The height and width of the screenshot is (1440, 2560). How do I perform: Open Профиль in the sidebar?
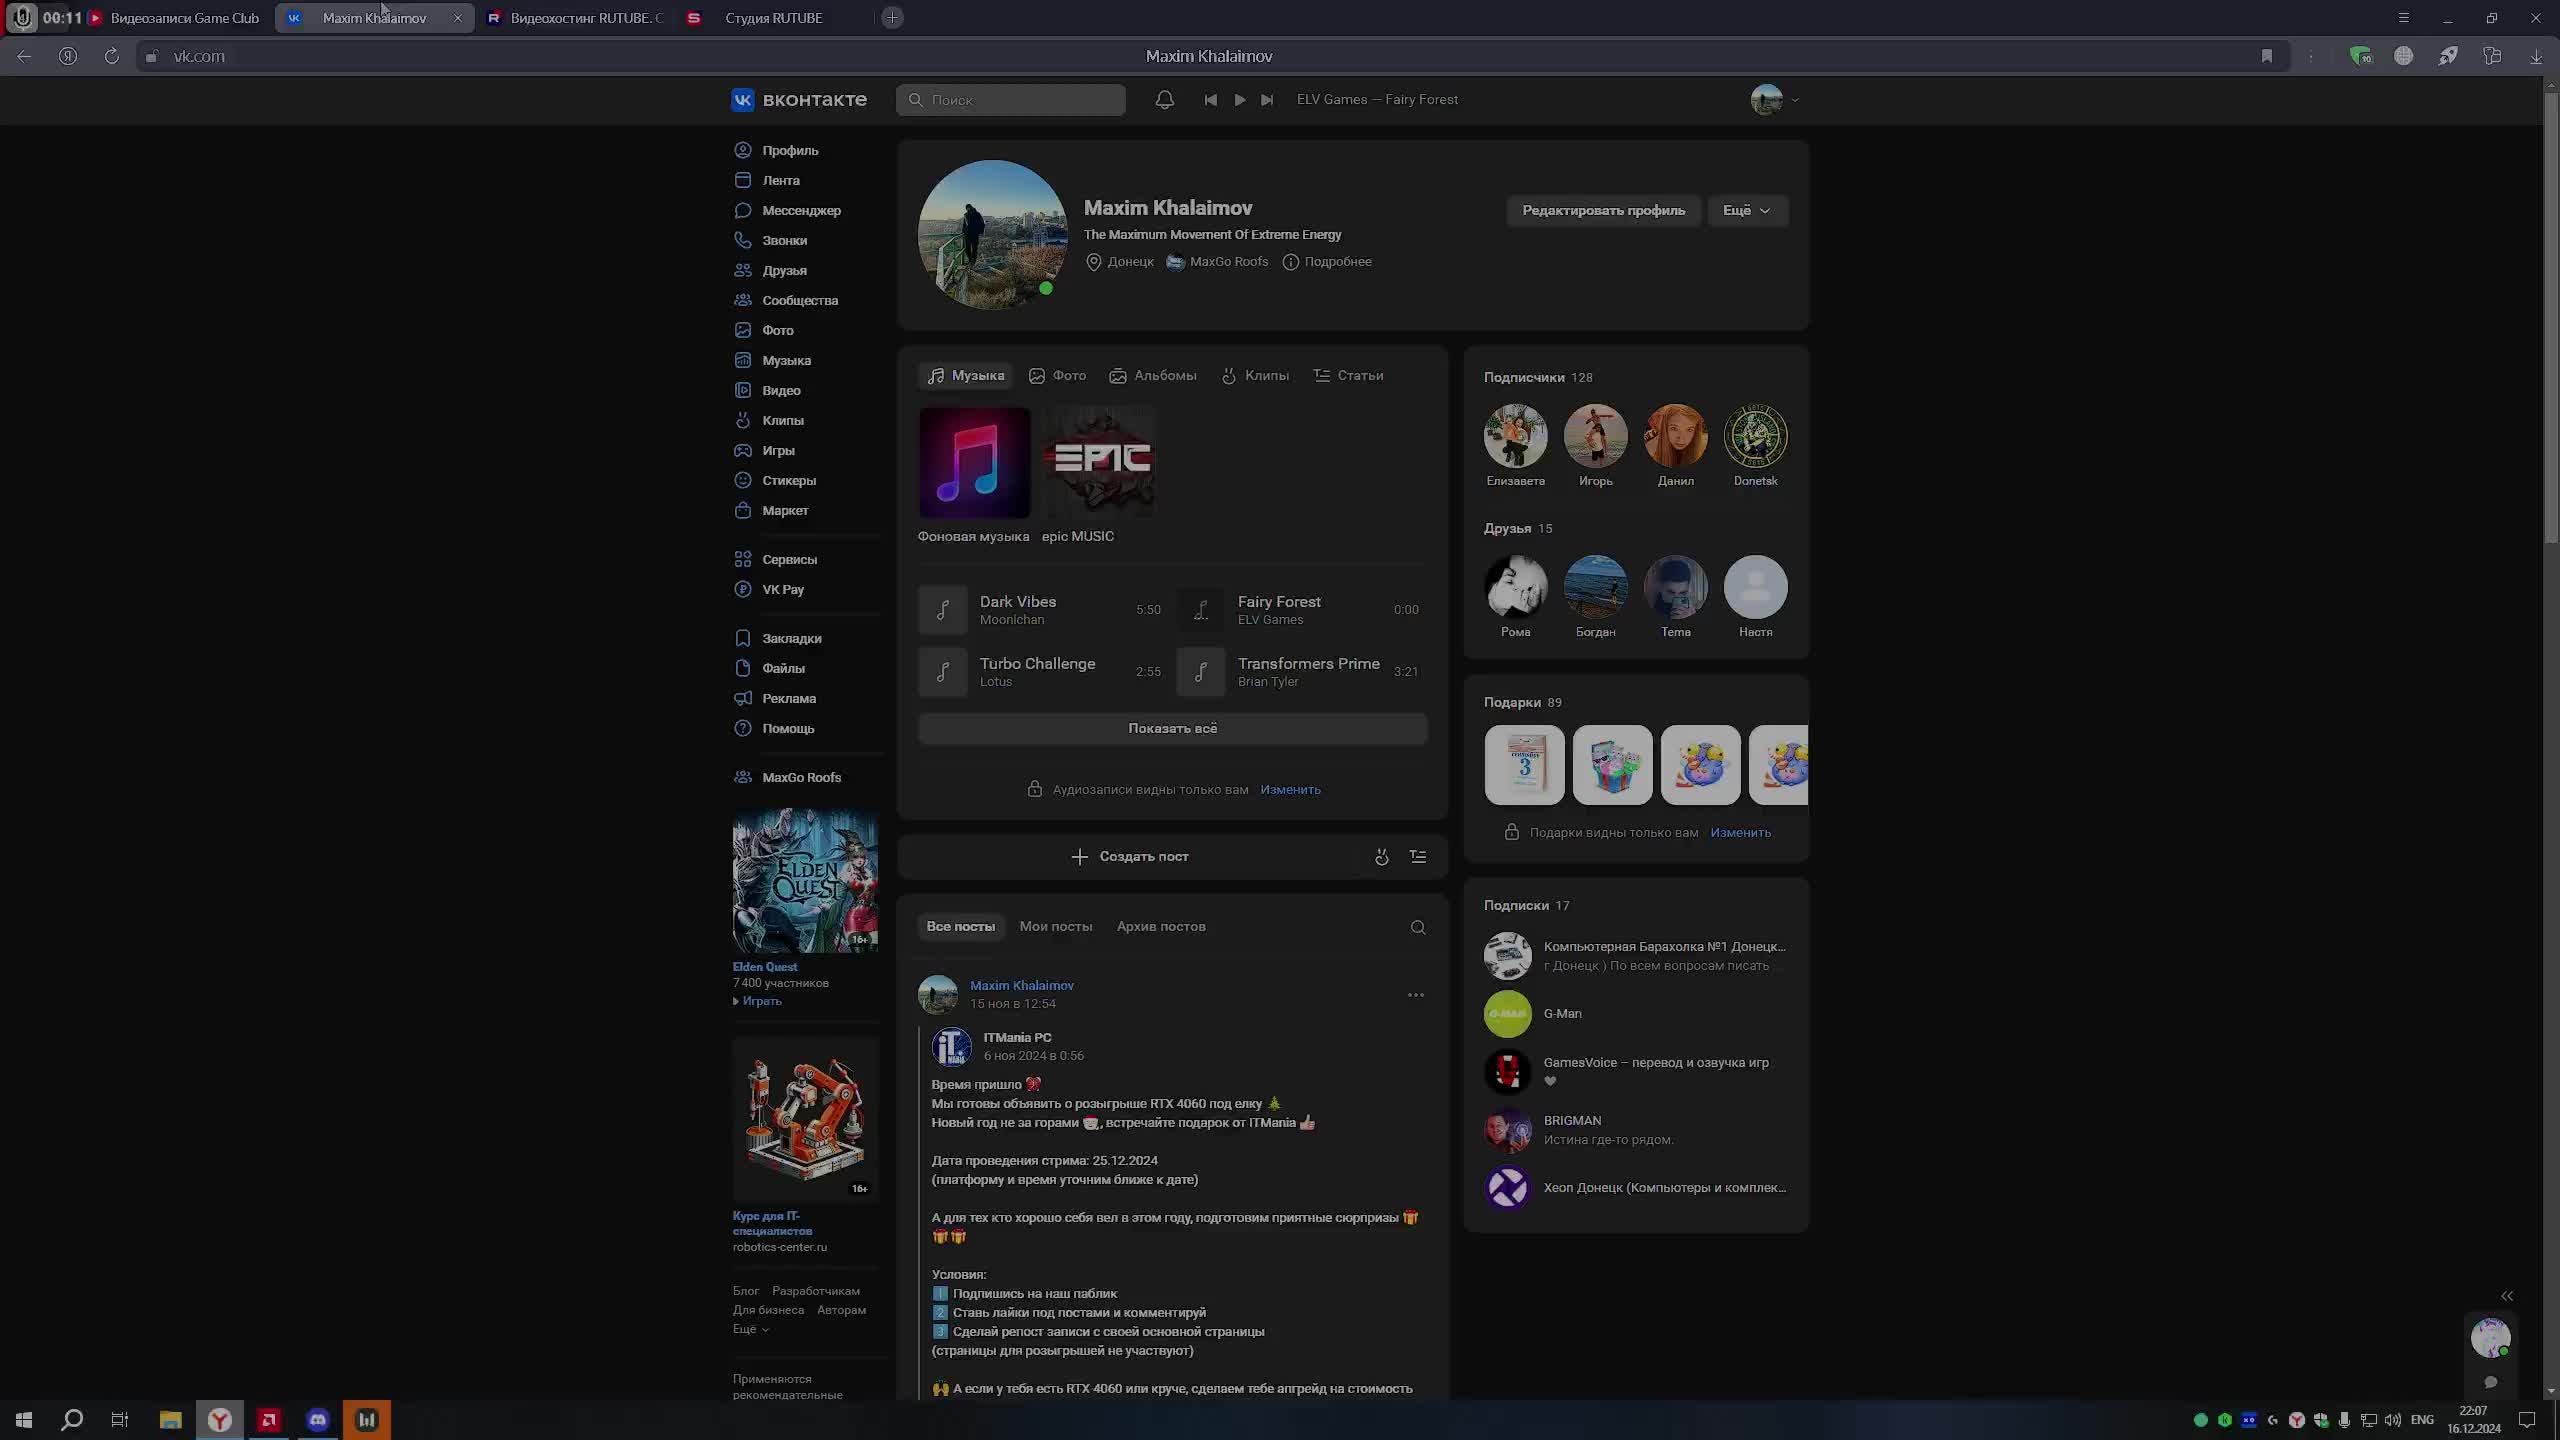(790, 151)
